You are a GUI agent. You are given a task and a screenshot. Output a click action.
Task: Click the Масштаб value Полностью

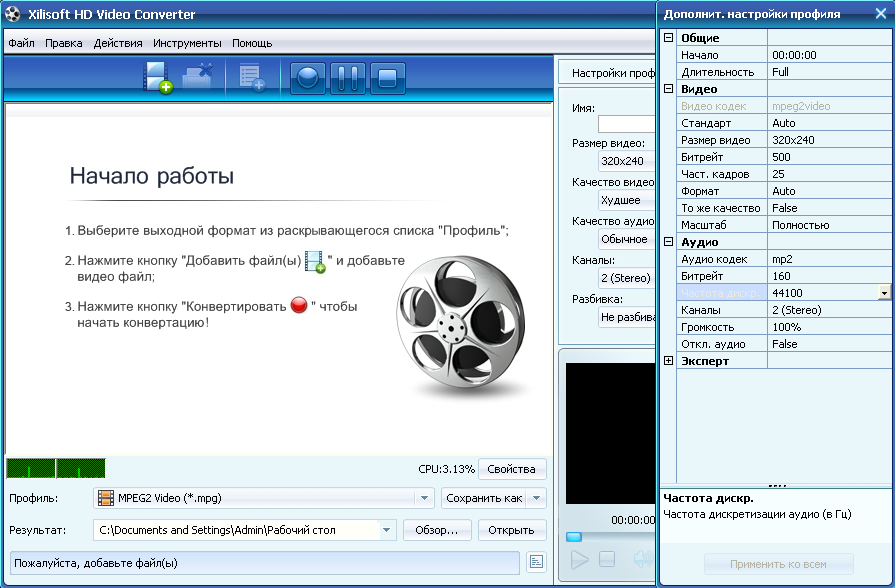coord(829,225)
